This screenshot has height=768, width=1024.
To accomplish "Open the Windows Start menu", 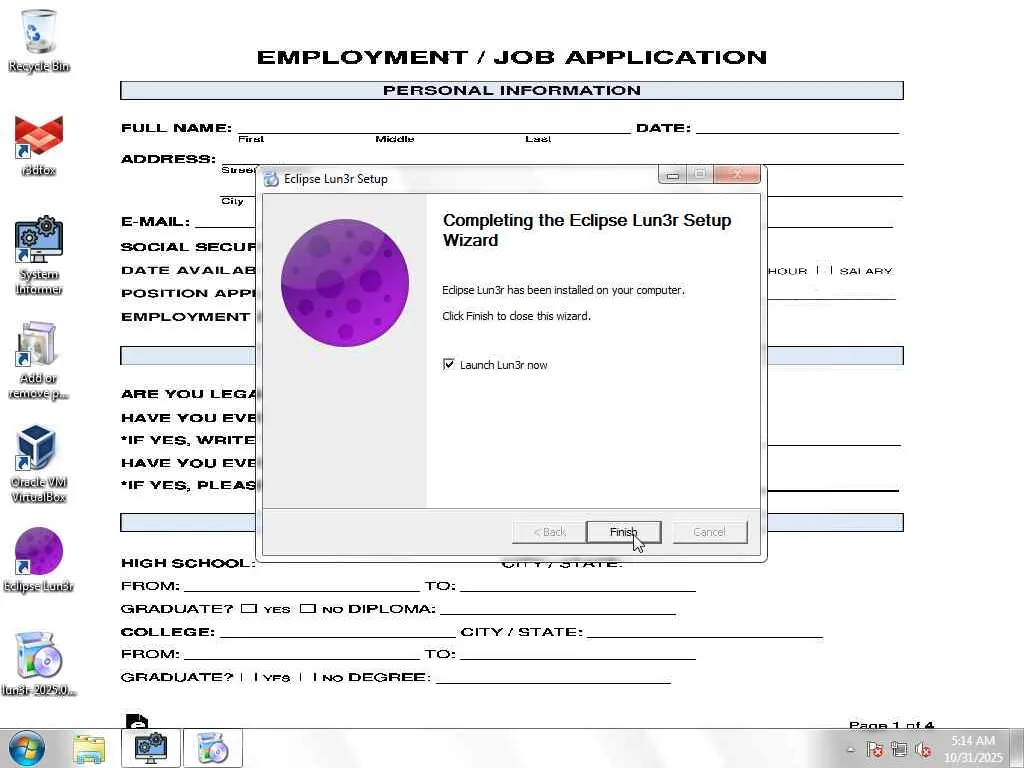I will coord(26,748).
